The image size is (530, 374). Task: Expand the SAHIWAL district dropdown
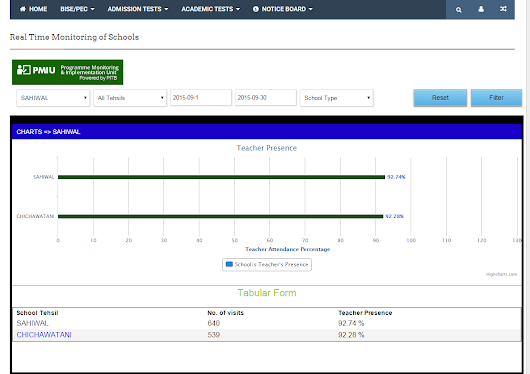click(53, 98)
